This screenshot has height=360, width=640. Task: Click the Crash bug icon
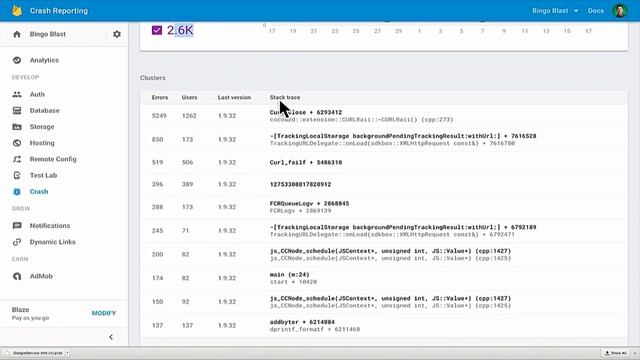(17, 191)
